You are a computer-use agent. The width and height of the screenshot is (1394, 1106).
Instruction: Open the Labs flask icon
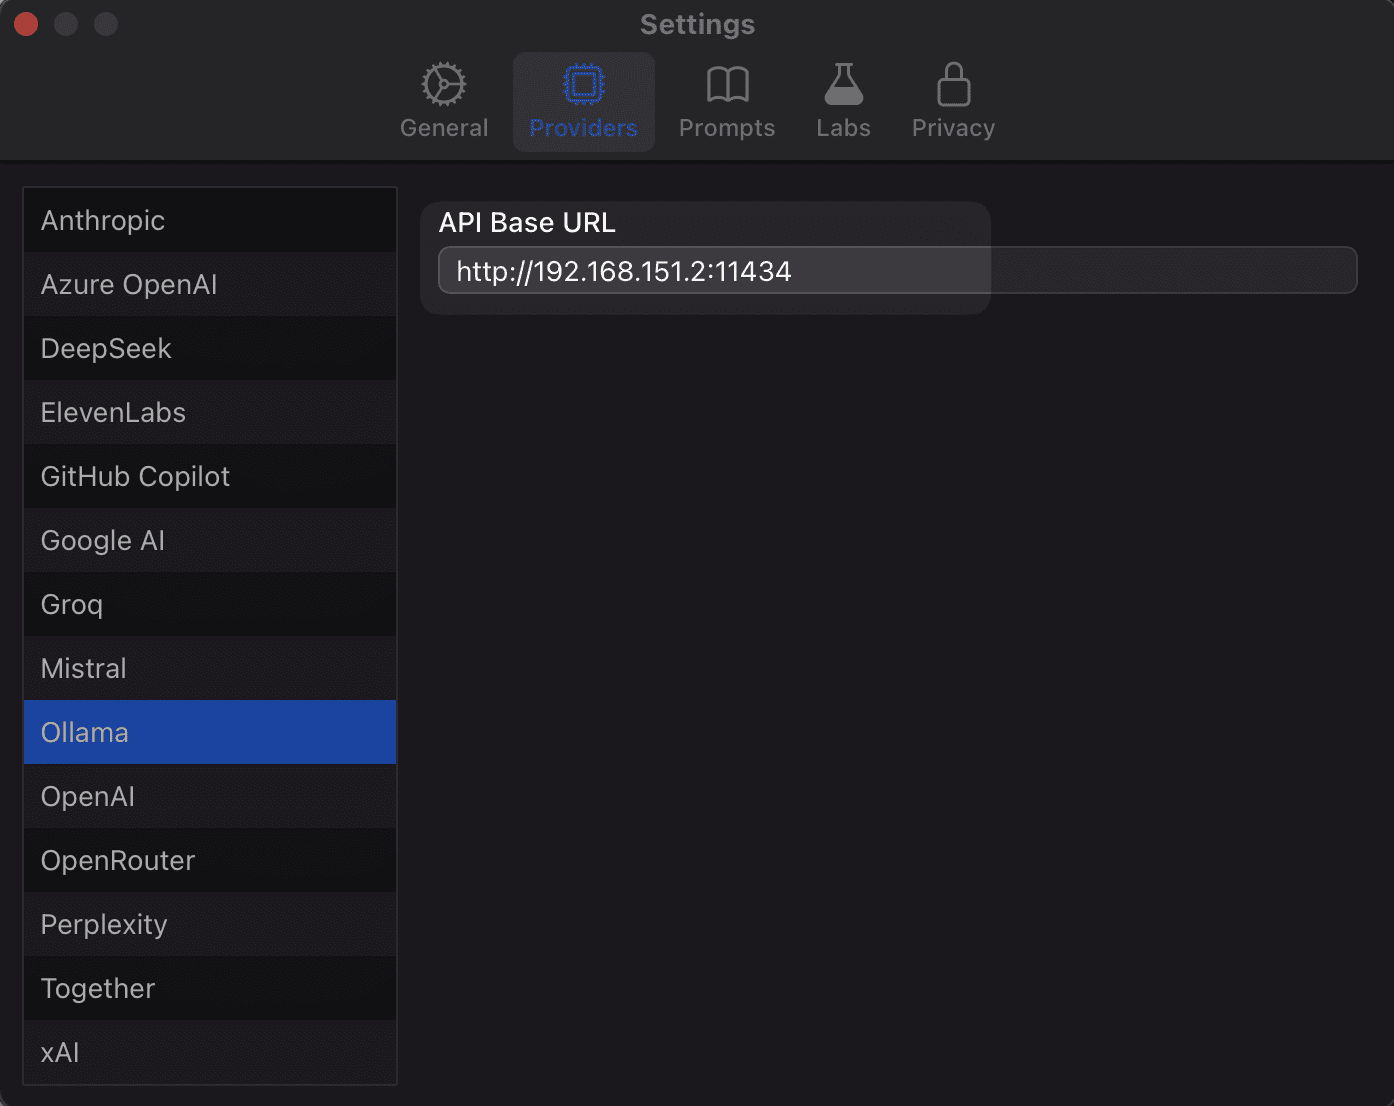(x=843, y=85)
